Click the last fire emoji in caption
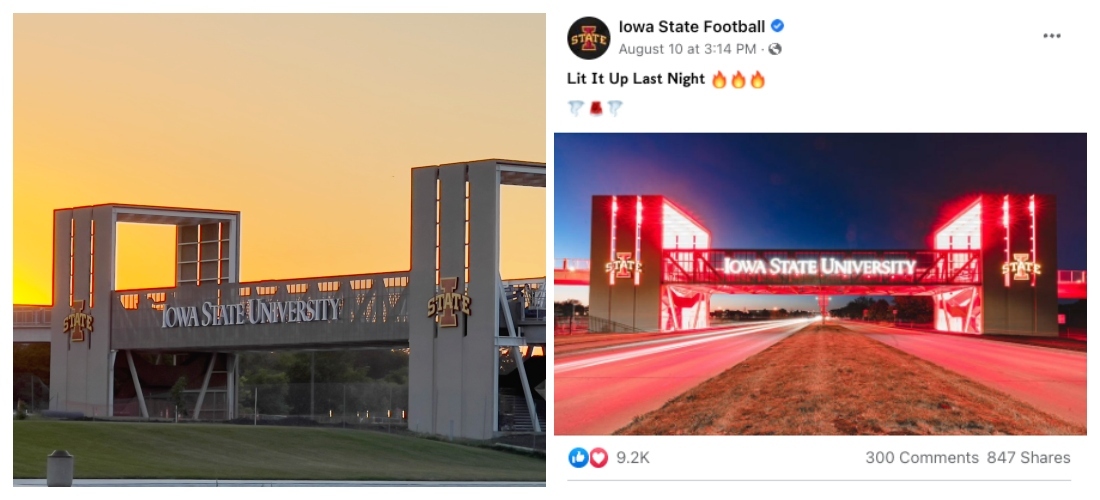The height and width of the screenshot is (500, 1100). (x=757, y=79)
